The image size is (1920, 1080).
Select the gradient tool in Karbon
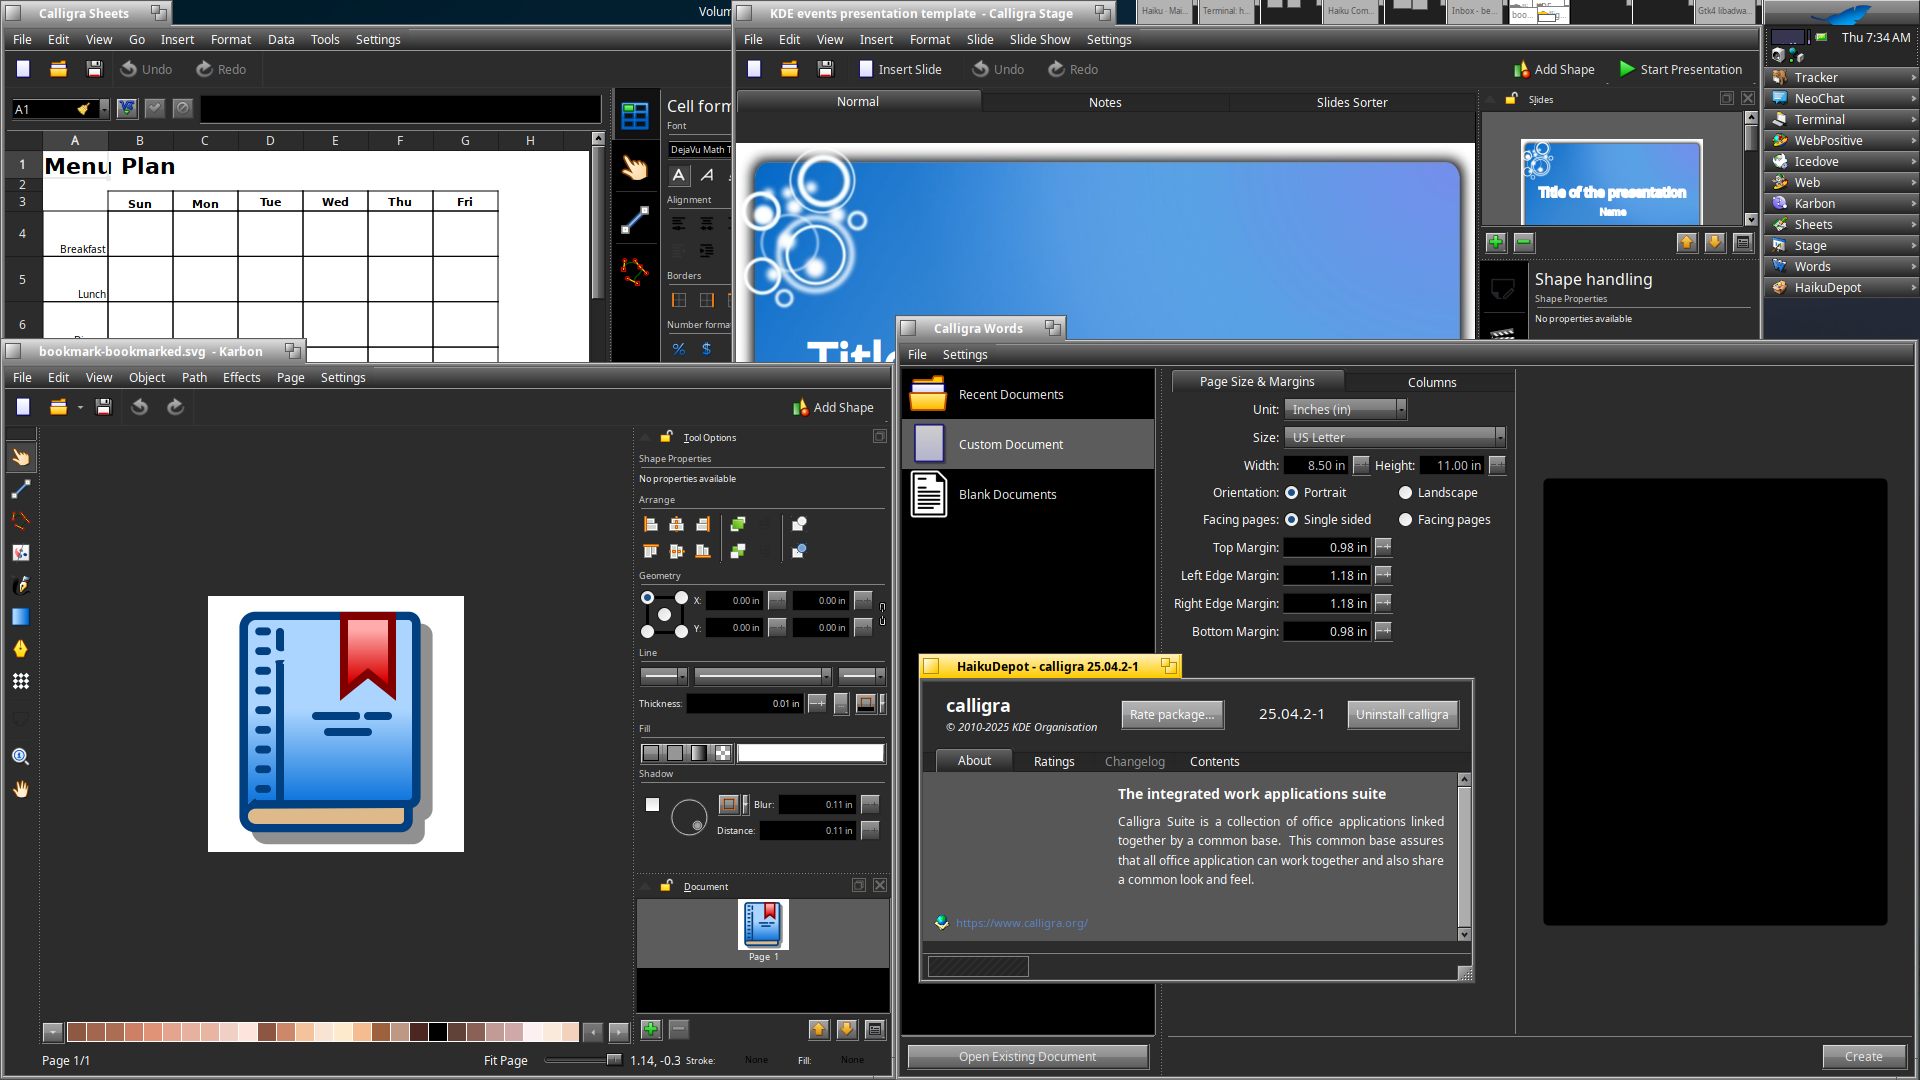click(x=21, y=617)
